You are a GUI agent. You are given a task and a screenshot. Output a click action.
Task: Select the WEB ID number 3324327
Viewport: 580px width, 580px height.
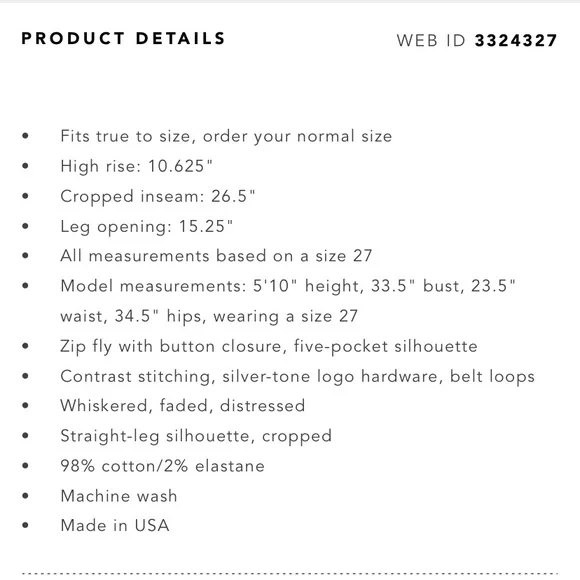tap(516, 40)
